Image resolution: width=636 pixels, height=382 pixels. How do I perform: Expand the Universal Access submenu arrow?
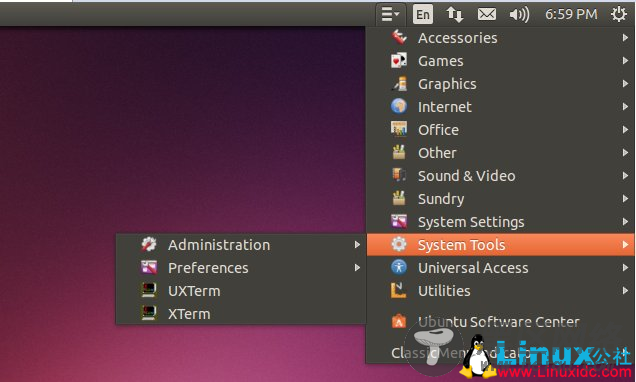click(x=625, y=268)
